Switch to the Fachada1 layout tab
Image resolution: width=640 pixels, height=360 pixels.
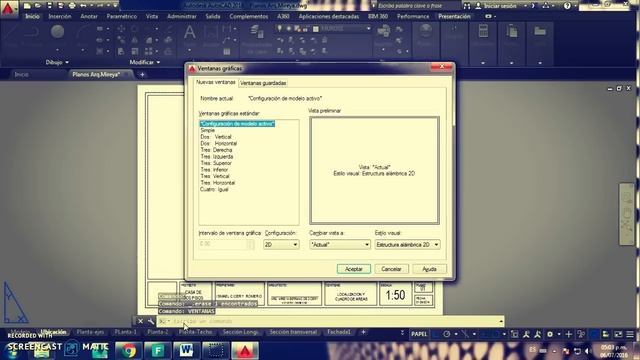tap(339, 332)
